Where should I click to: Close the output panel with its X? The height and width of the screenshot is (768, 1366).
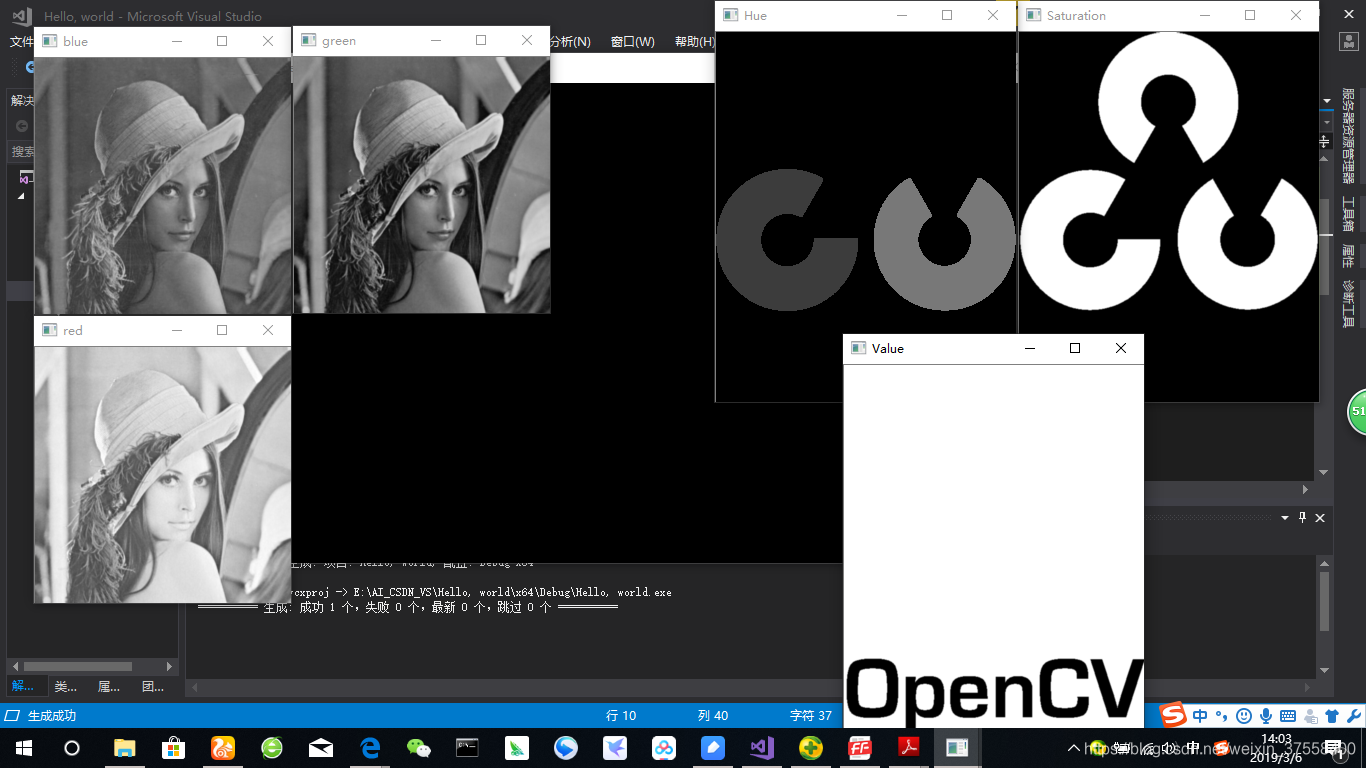pyautogui.click(x=1320, y=518)
